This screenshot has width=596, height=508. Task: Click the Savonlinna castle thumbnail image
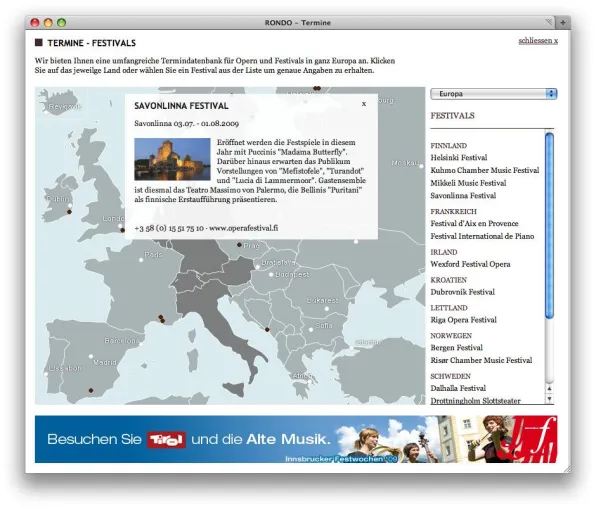tap(172, 159)
